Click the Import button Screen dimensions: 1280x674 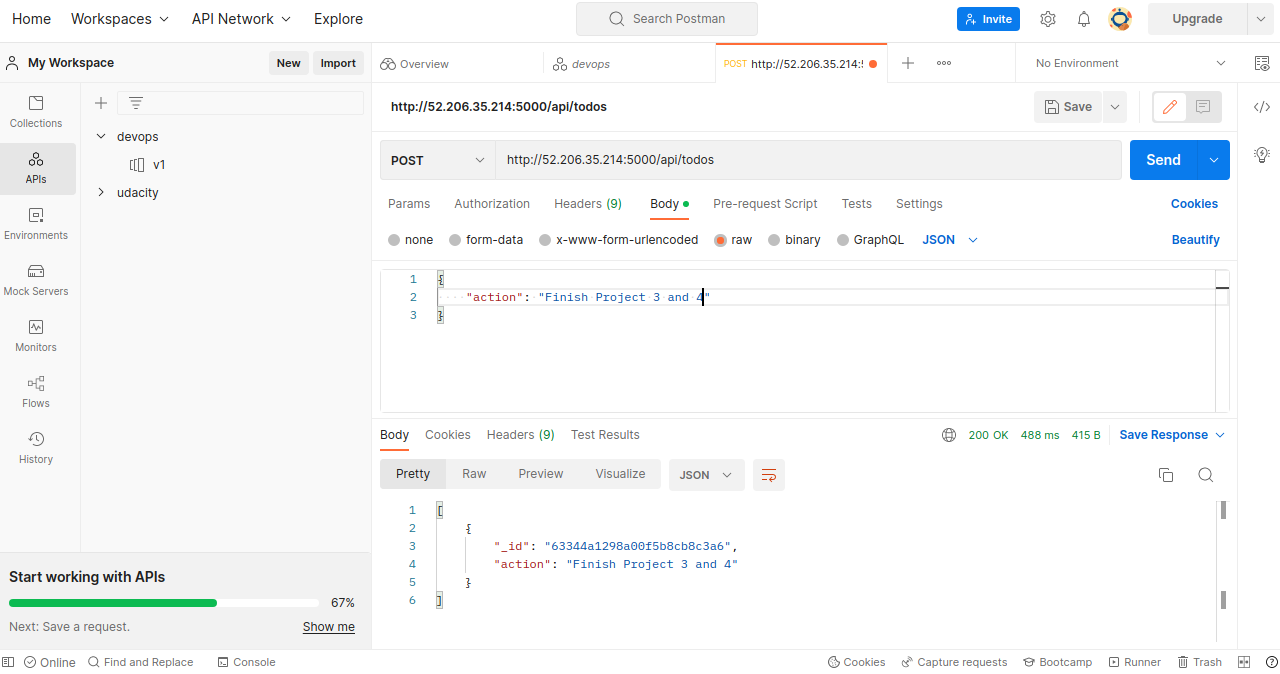coord(338,63)
